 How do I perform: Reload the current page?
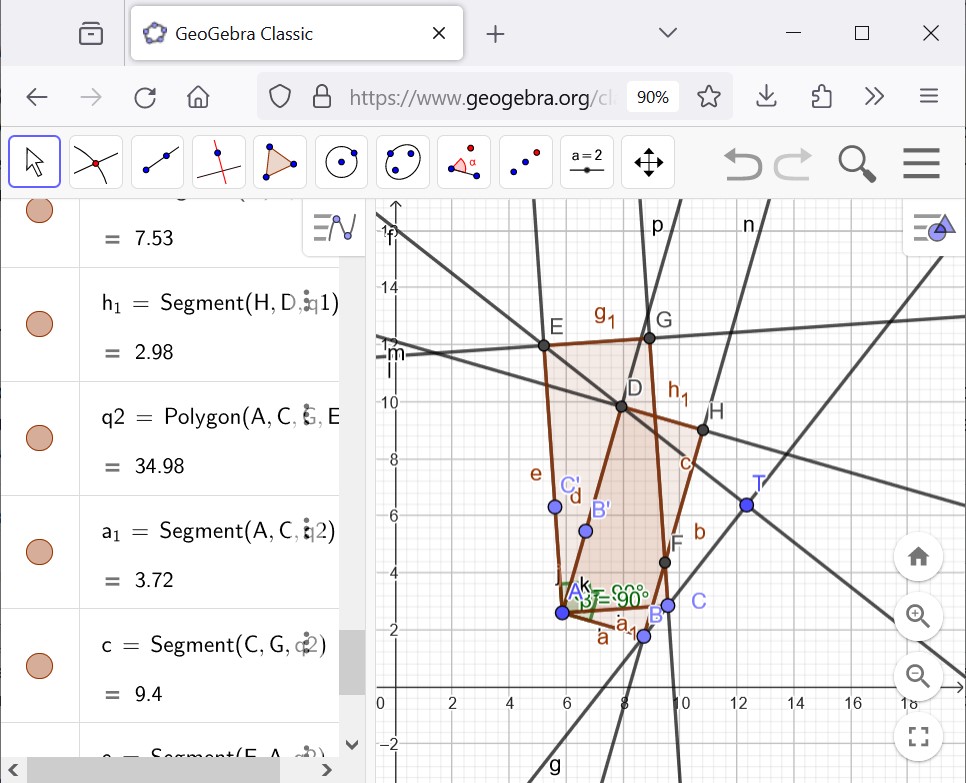click(145, 97)
